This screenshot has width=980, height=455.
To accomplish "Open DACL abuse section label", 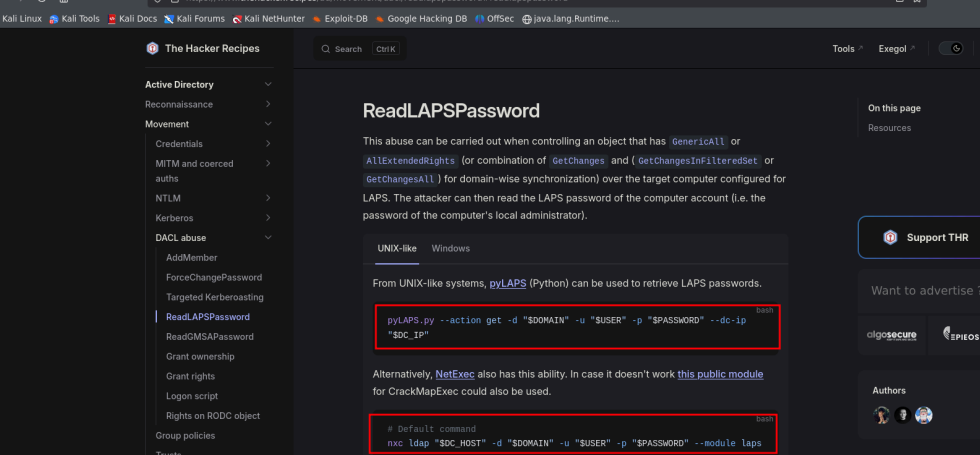I will 181,238.
